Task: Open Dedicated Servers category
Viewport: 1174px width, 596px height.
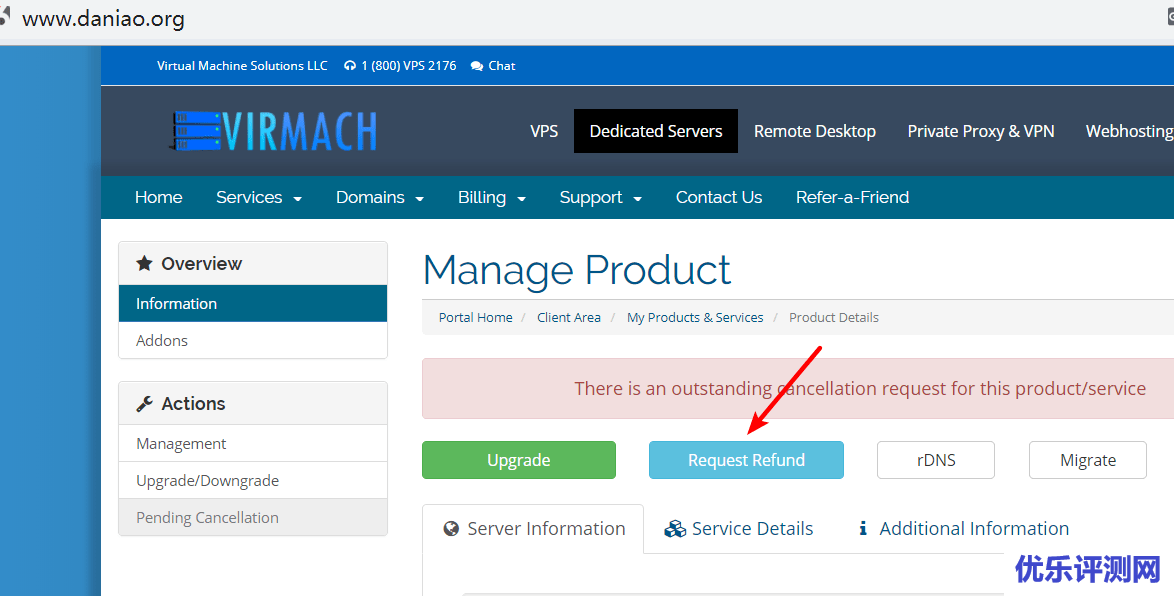Action: pos(656,131)
